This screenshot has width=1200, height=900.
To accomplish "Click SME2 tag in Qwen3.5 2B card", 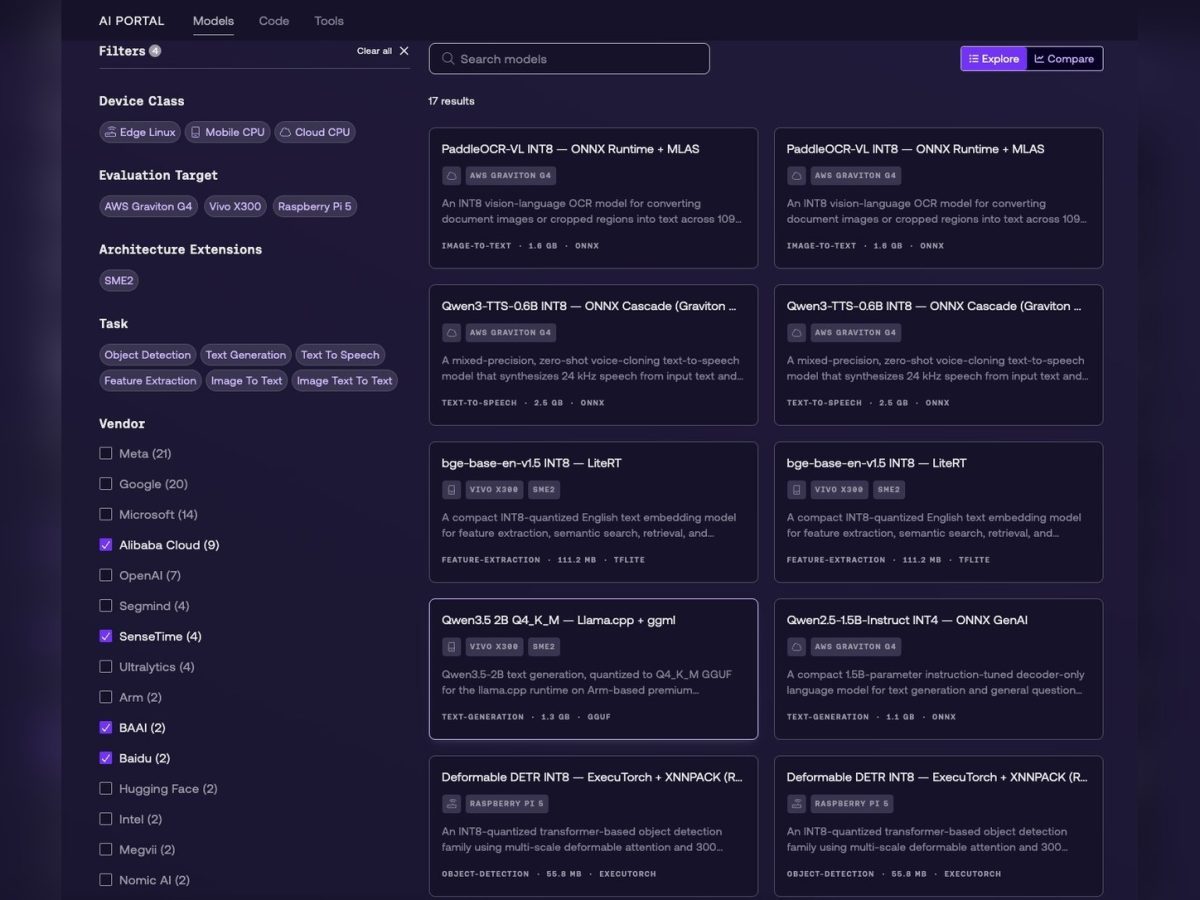I will pyautogui.click(x=544, y=647).
